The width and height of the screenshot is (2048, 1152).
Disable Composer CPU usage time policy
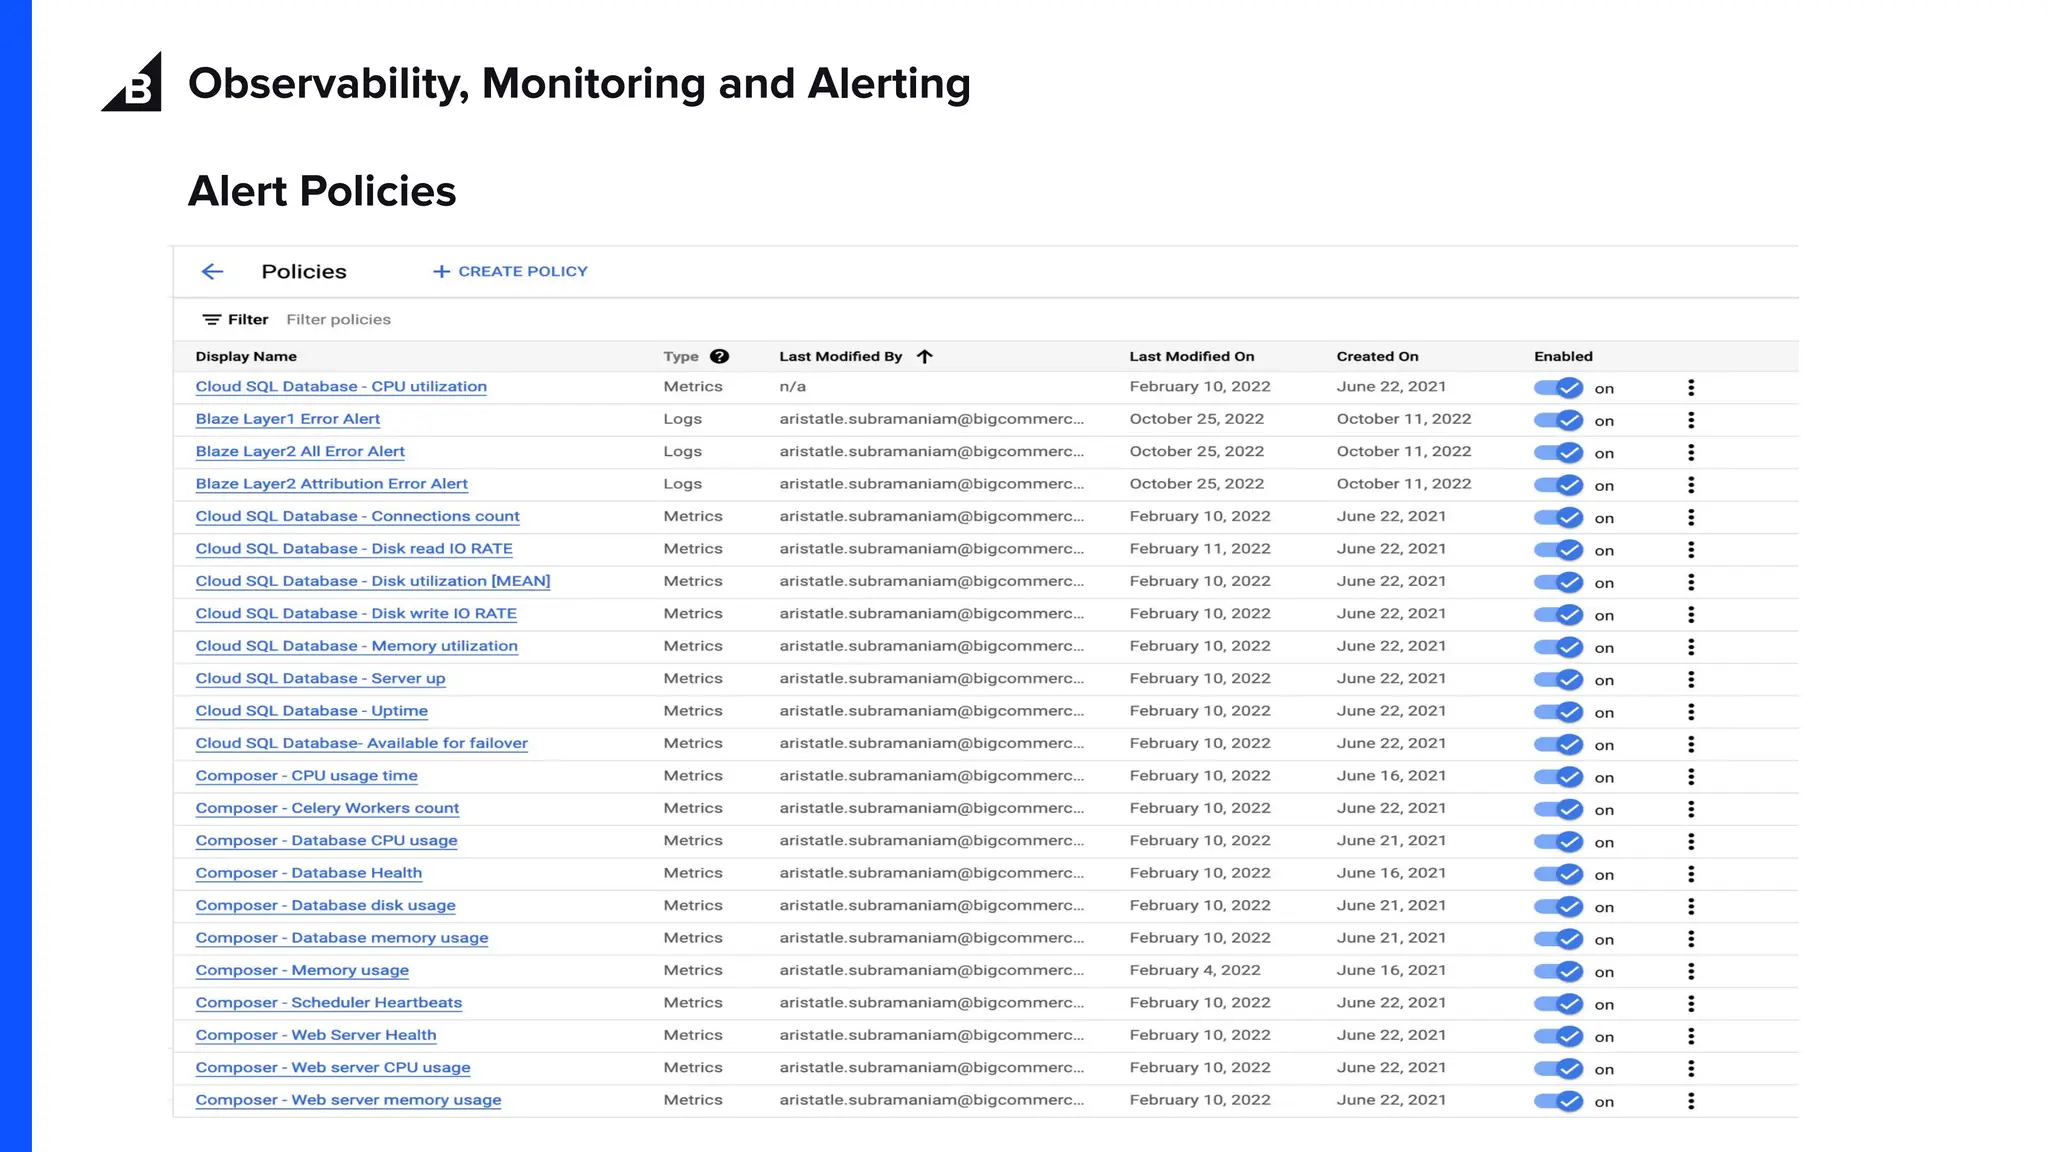[1558, 777]
